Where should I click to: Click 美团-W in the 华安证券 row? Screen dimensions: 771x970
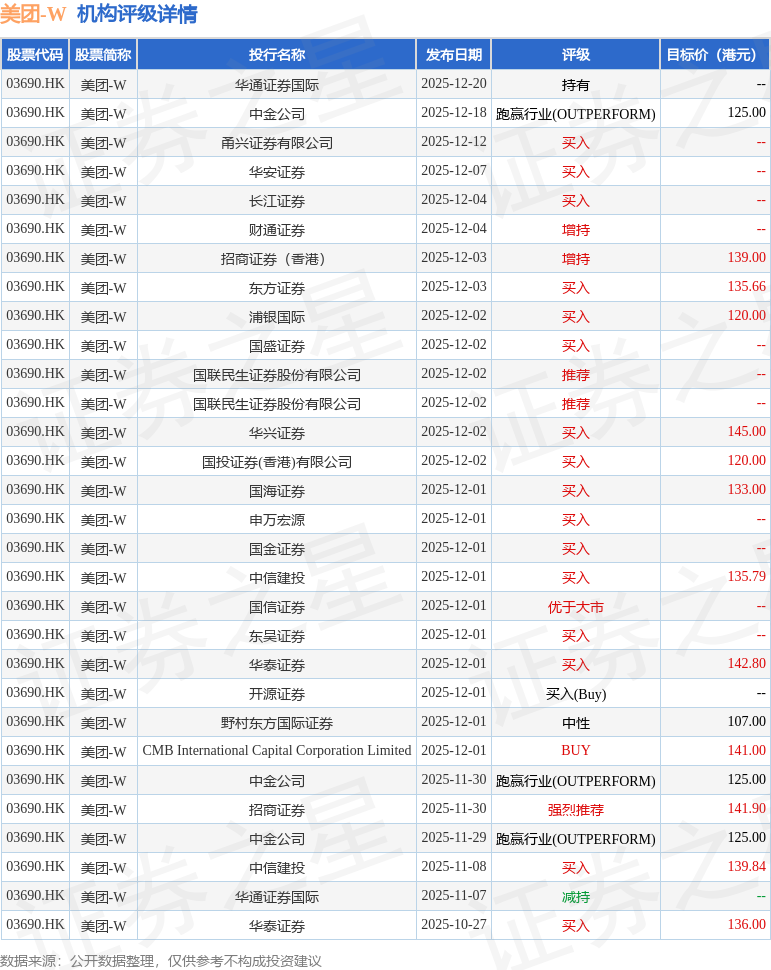click(103, 172)
